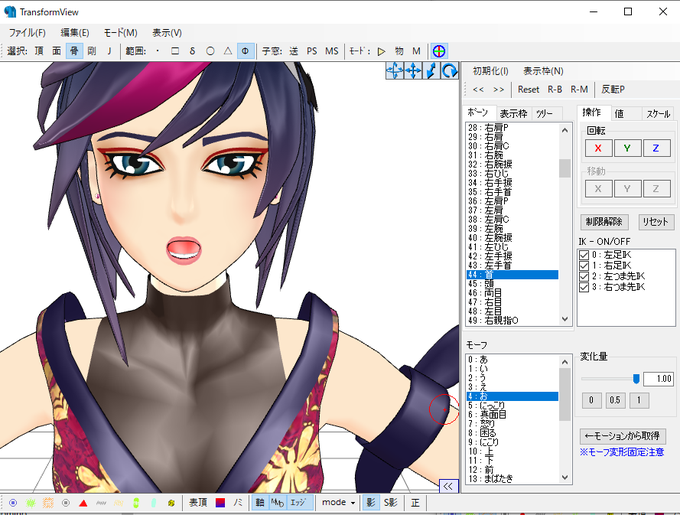Choose lasso δ range selection
The height and width of the screenshot is (515, 680).
pyautogui.click(x=193, y=51)
